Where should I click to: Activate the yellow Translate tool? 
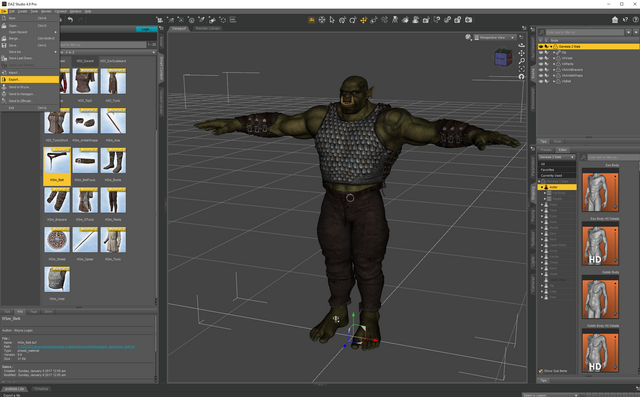363,20
